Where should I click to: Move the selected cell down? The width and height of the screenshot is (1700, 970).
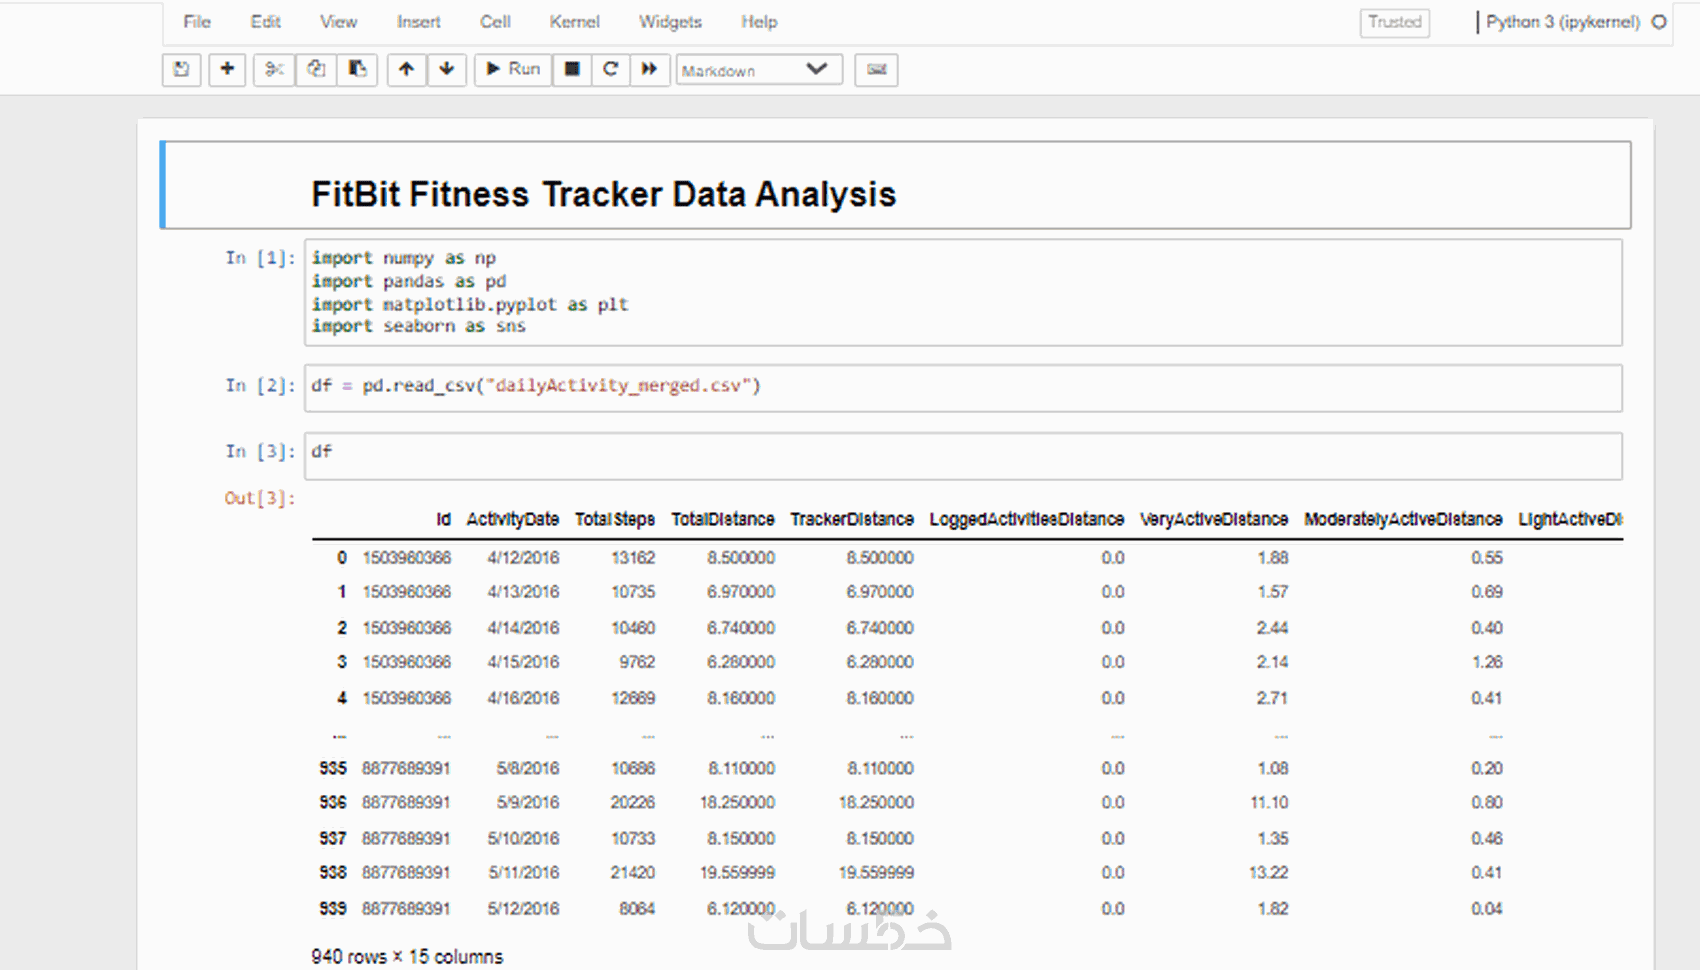pos(447,69)
